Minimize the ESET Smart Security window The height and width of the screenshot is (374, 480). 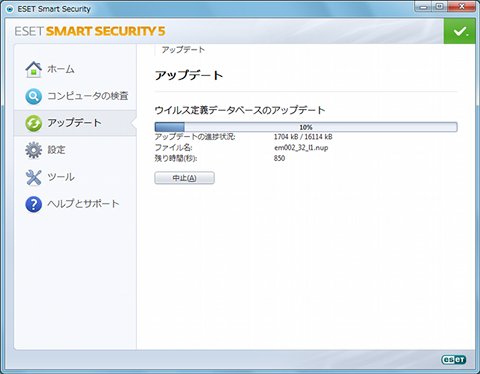[424, 7]
